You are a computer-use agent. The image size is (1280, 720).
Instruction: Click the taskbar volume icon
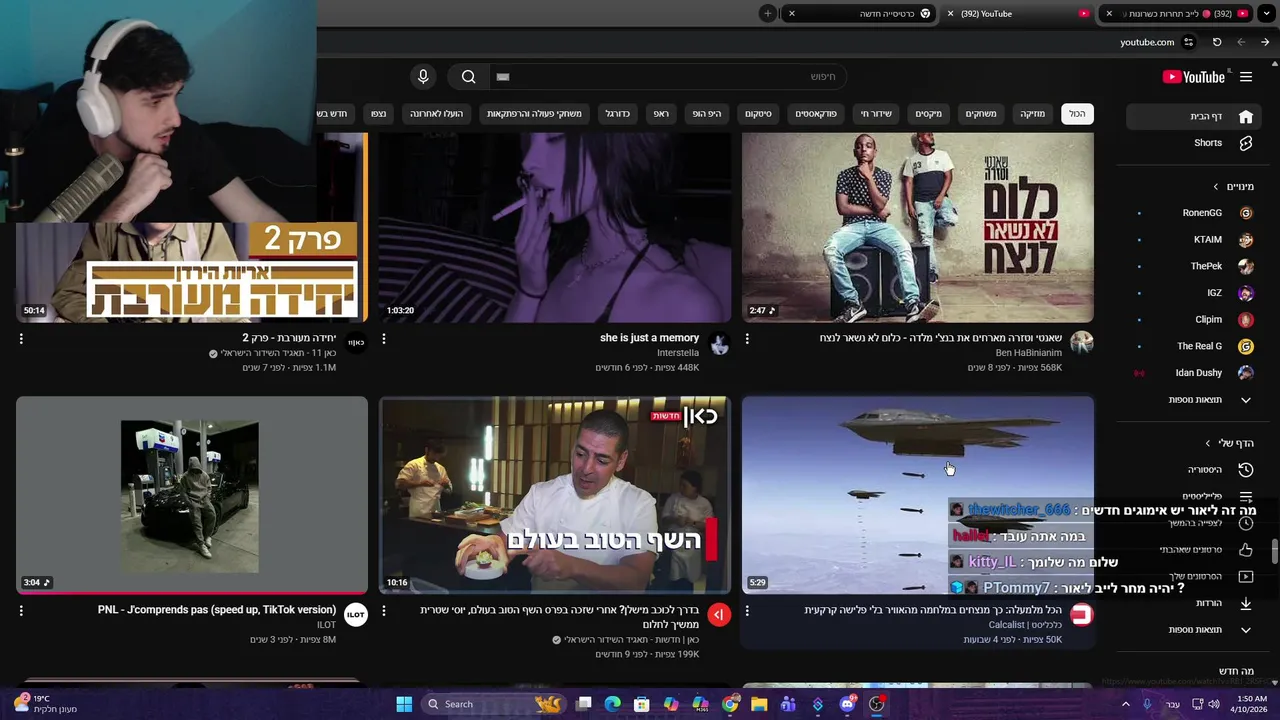point(1214,704)
